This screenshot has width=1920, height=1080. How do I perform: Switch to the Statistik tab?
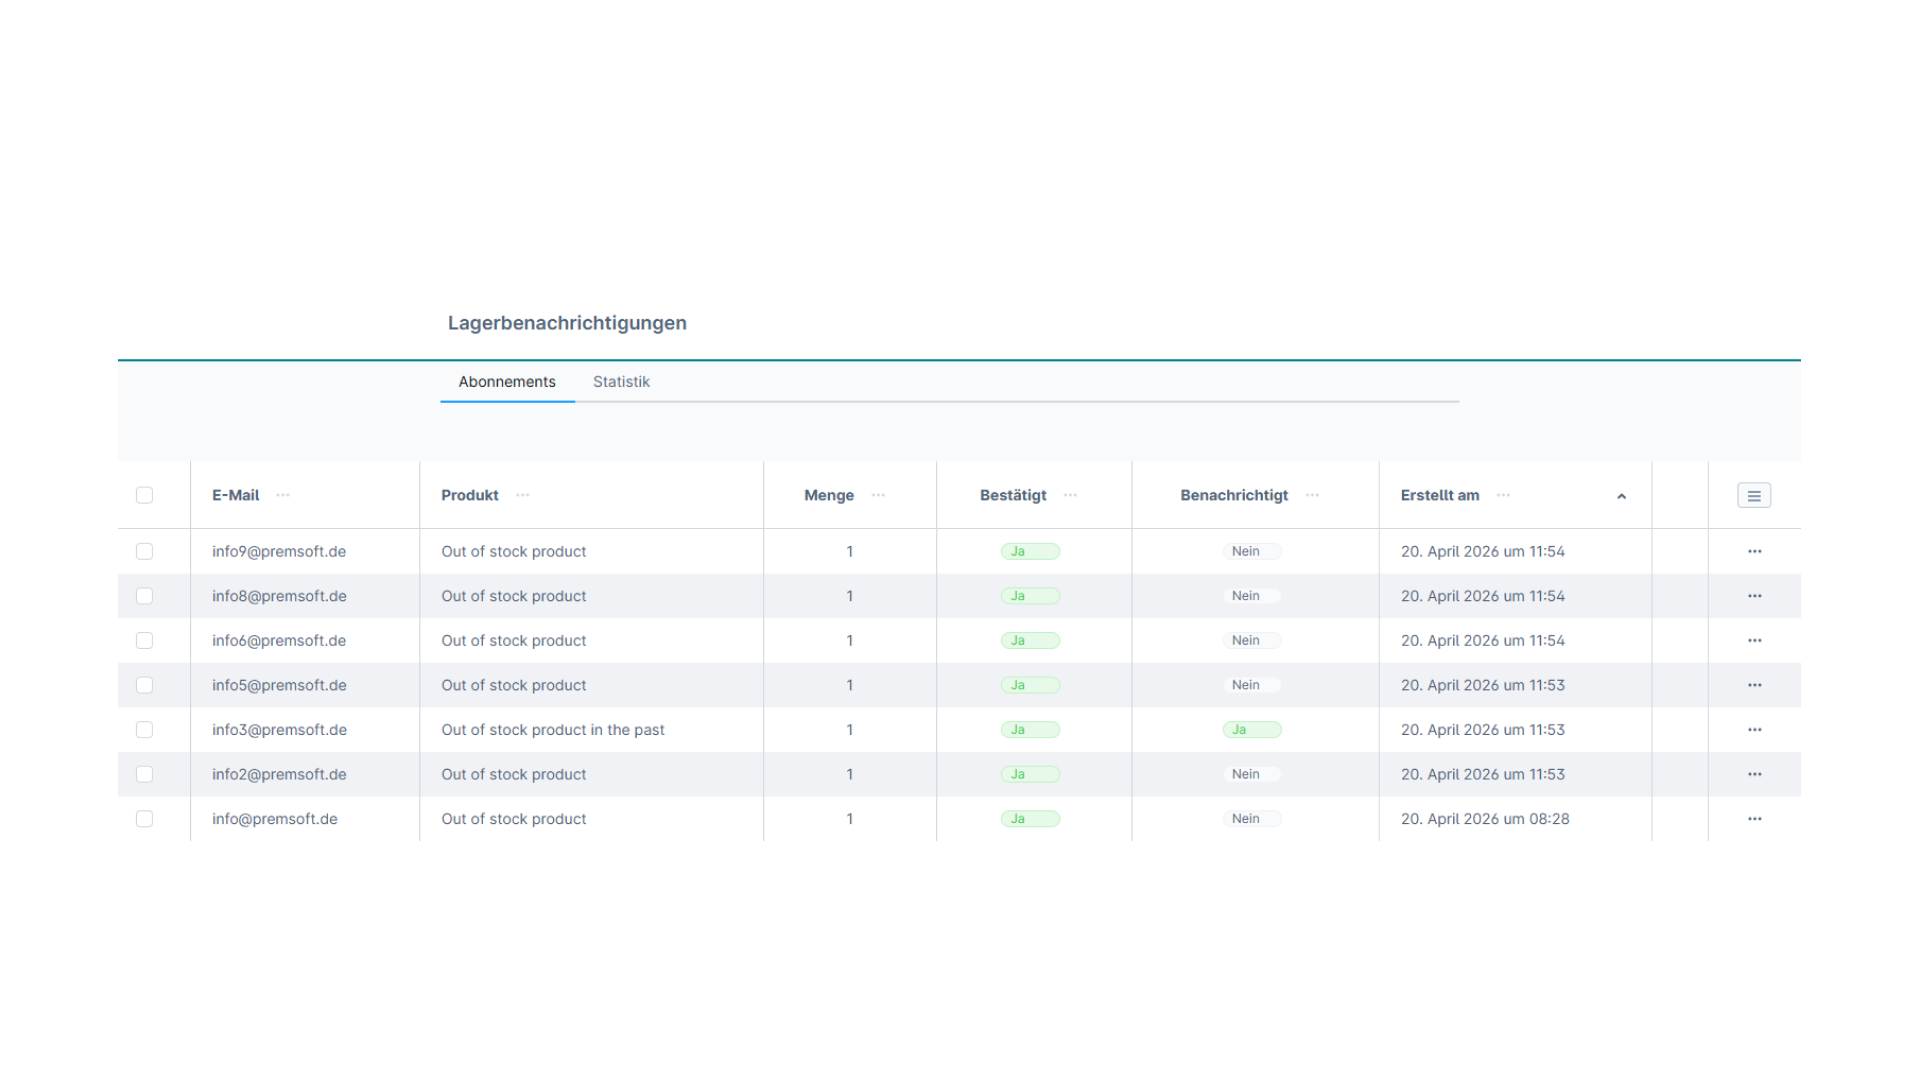click(621, 382)
